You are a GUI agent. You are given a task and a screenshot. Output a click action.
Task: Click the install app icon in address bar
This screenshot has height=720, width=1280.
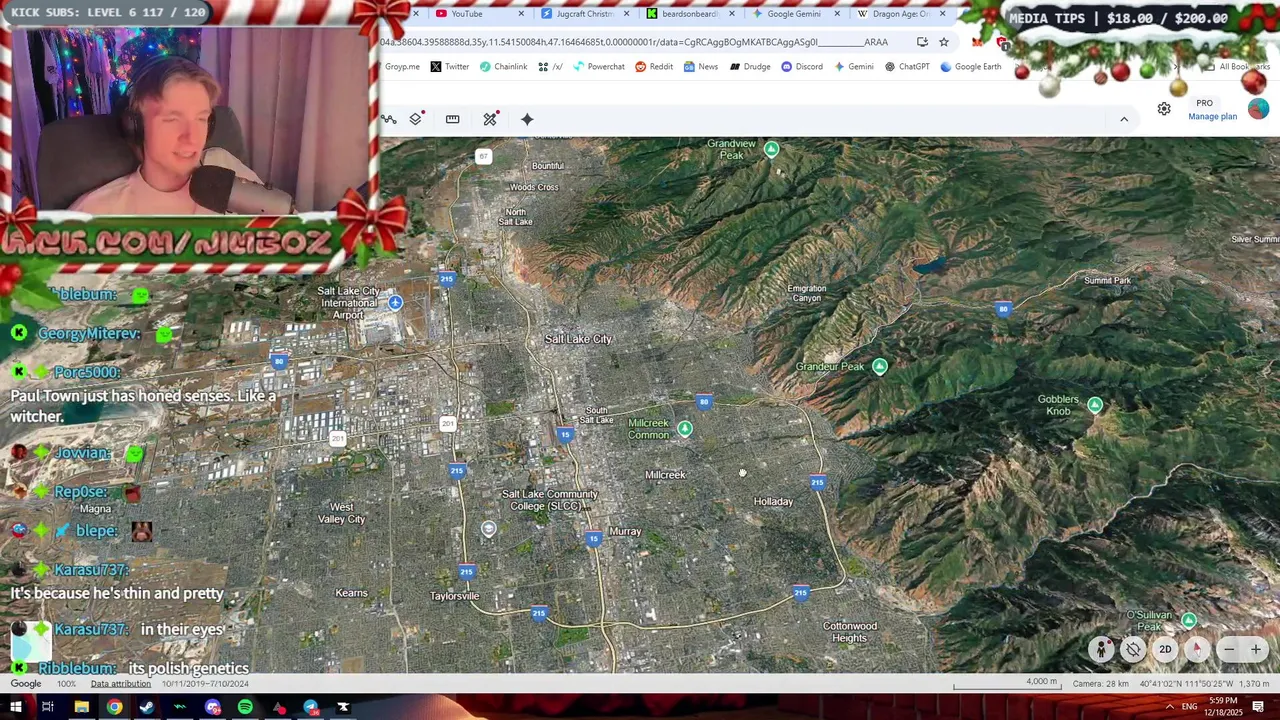pyautogui.click(x=922, y=42)
